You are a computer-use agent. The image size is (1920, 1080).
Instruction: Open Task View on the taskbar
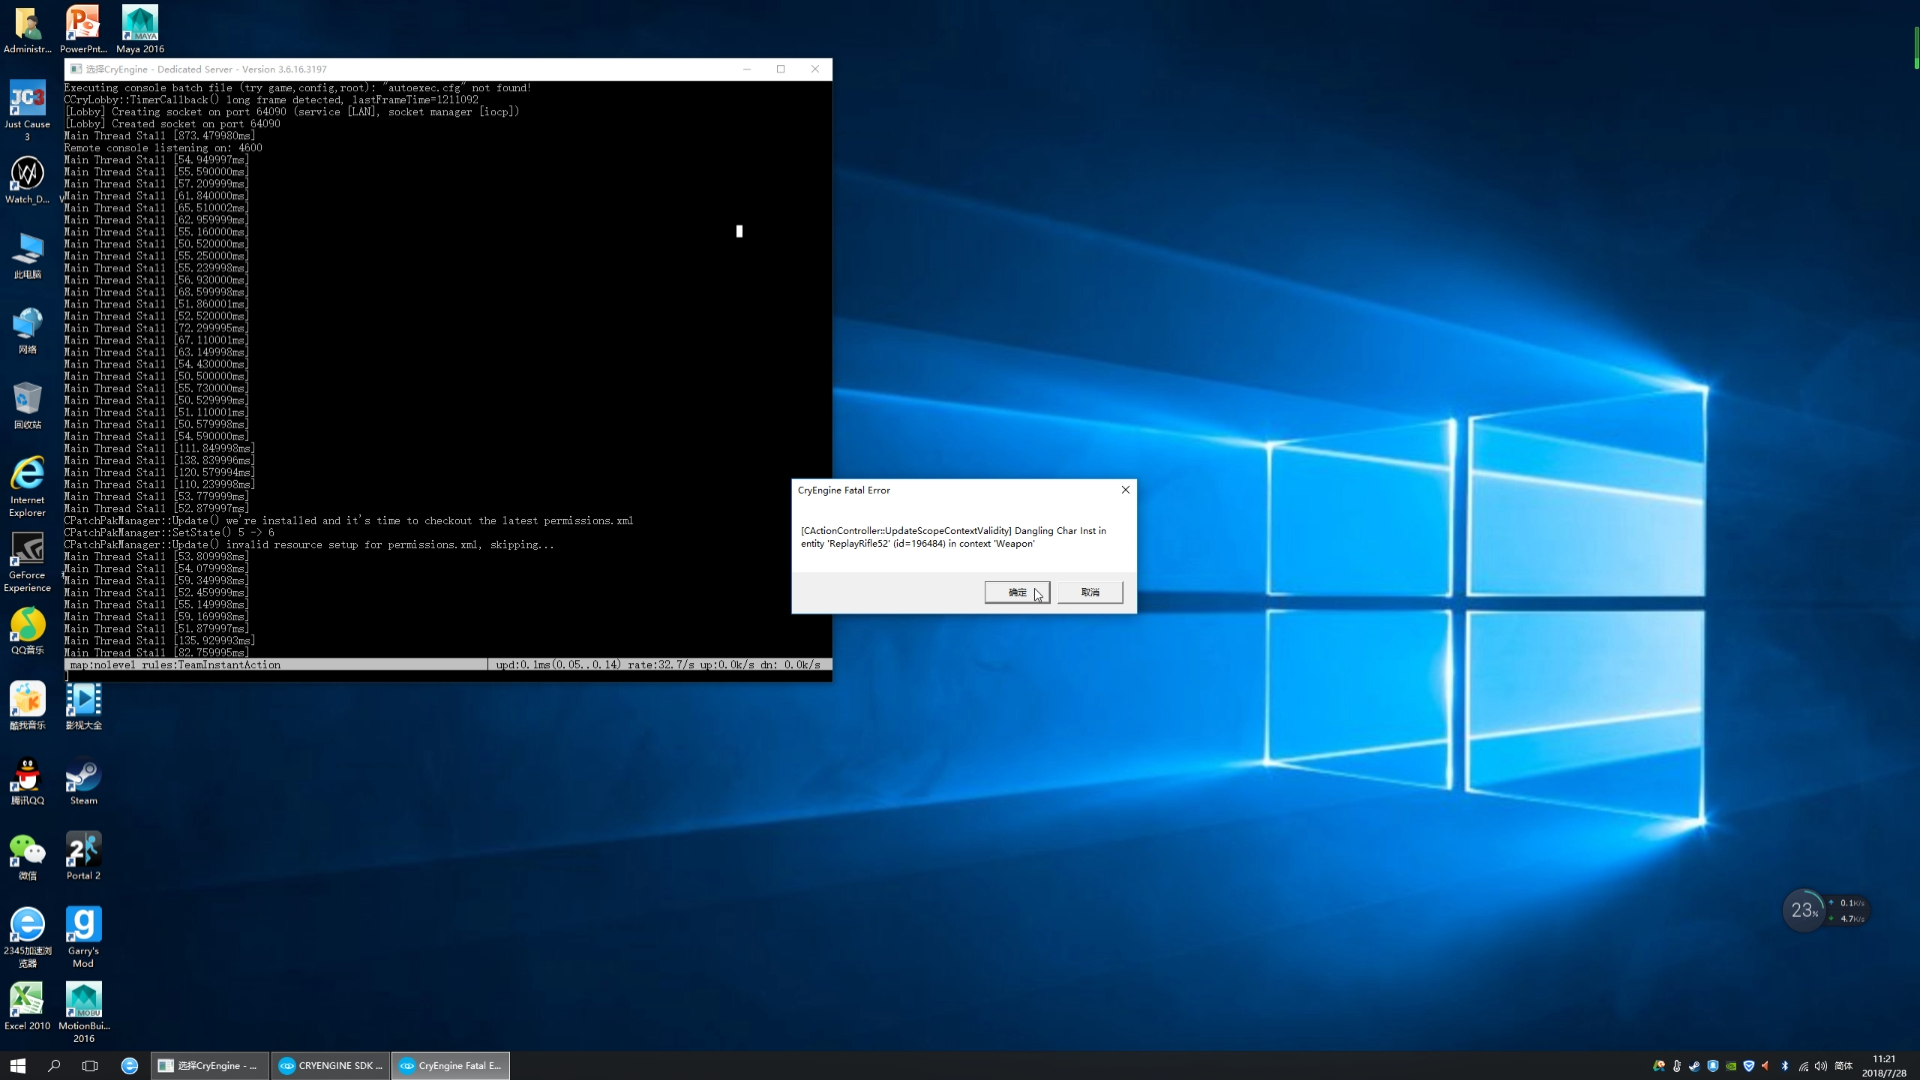click(90, 1066)
